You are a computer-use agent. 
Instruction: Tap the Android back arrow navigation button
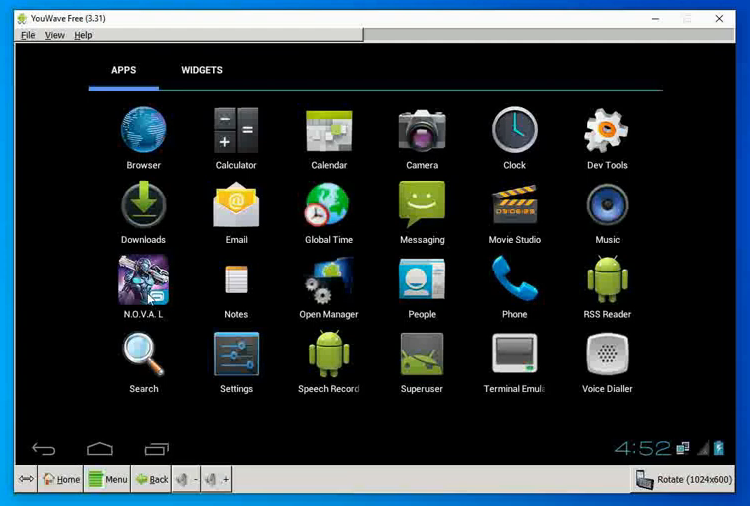coord(44,449)
